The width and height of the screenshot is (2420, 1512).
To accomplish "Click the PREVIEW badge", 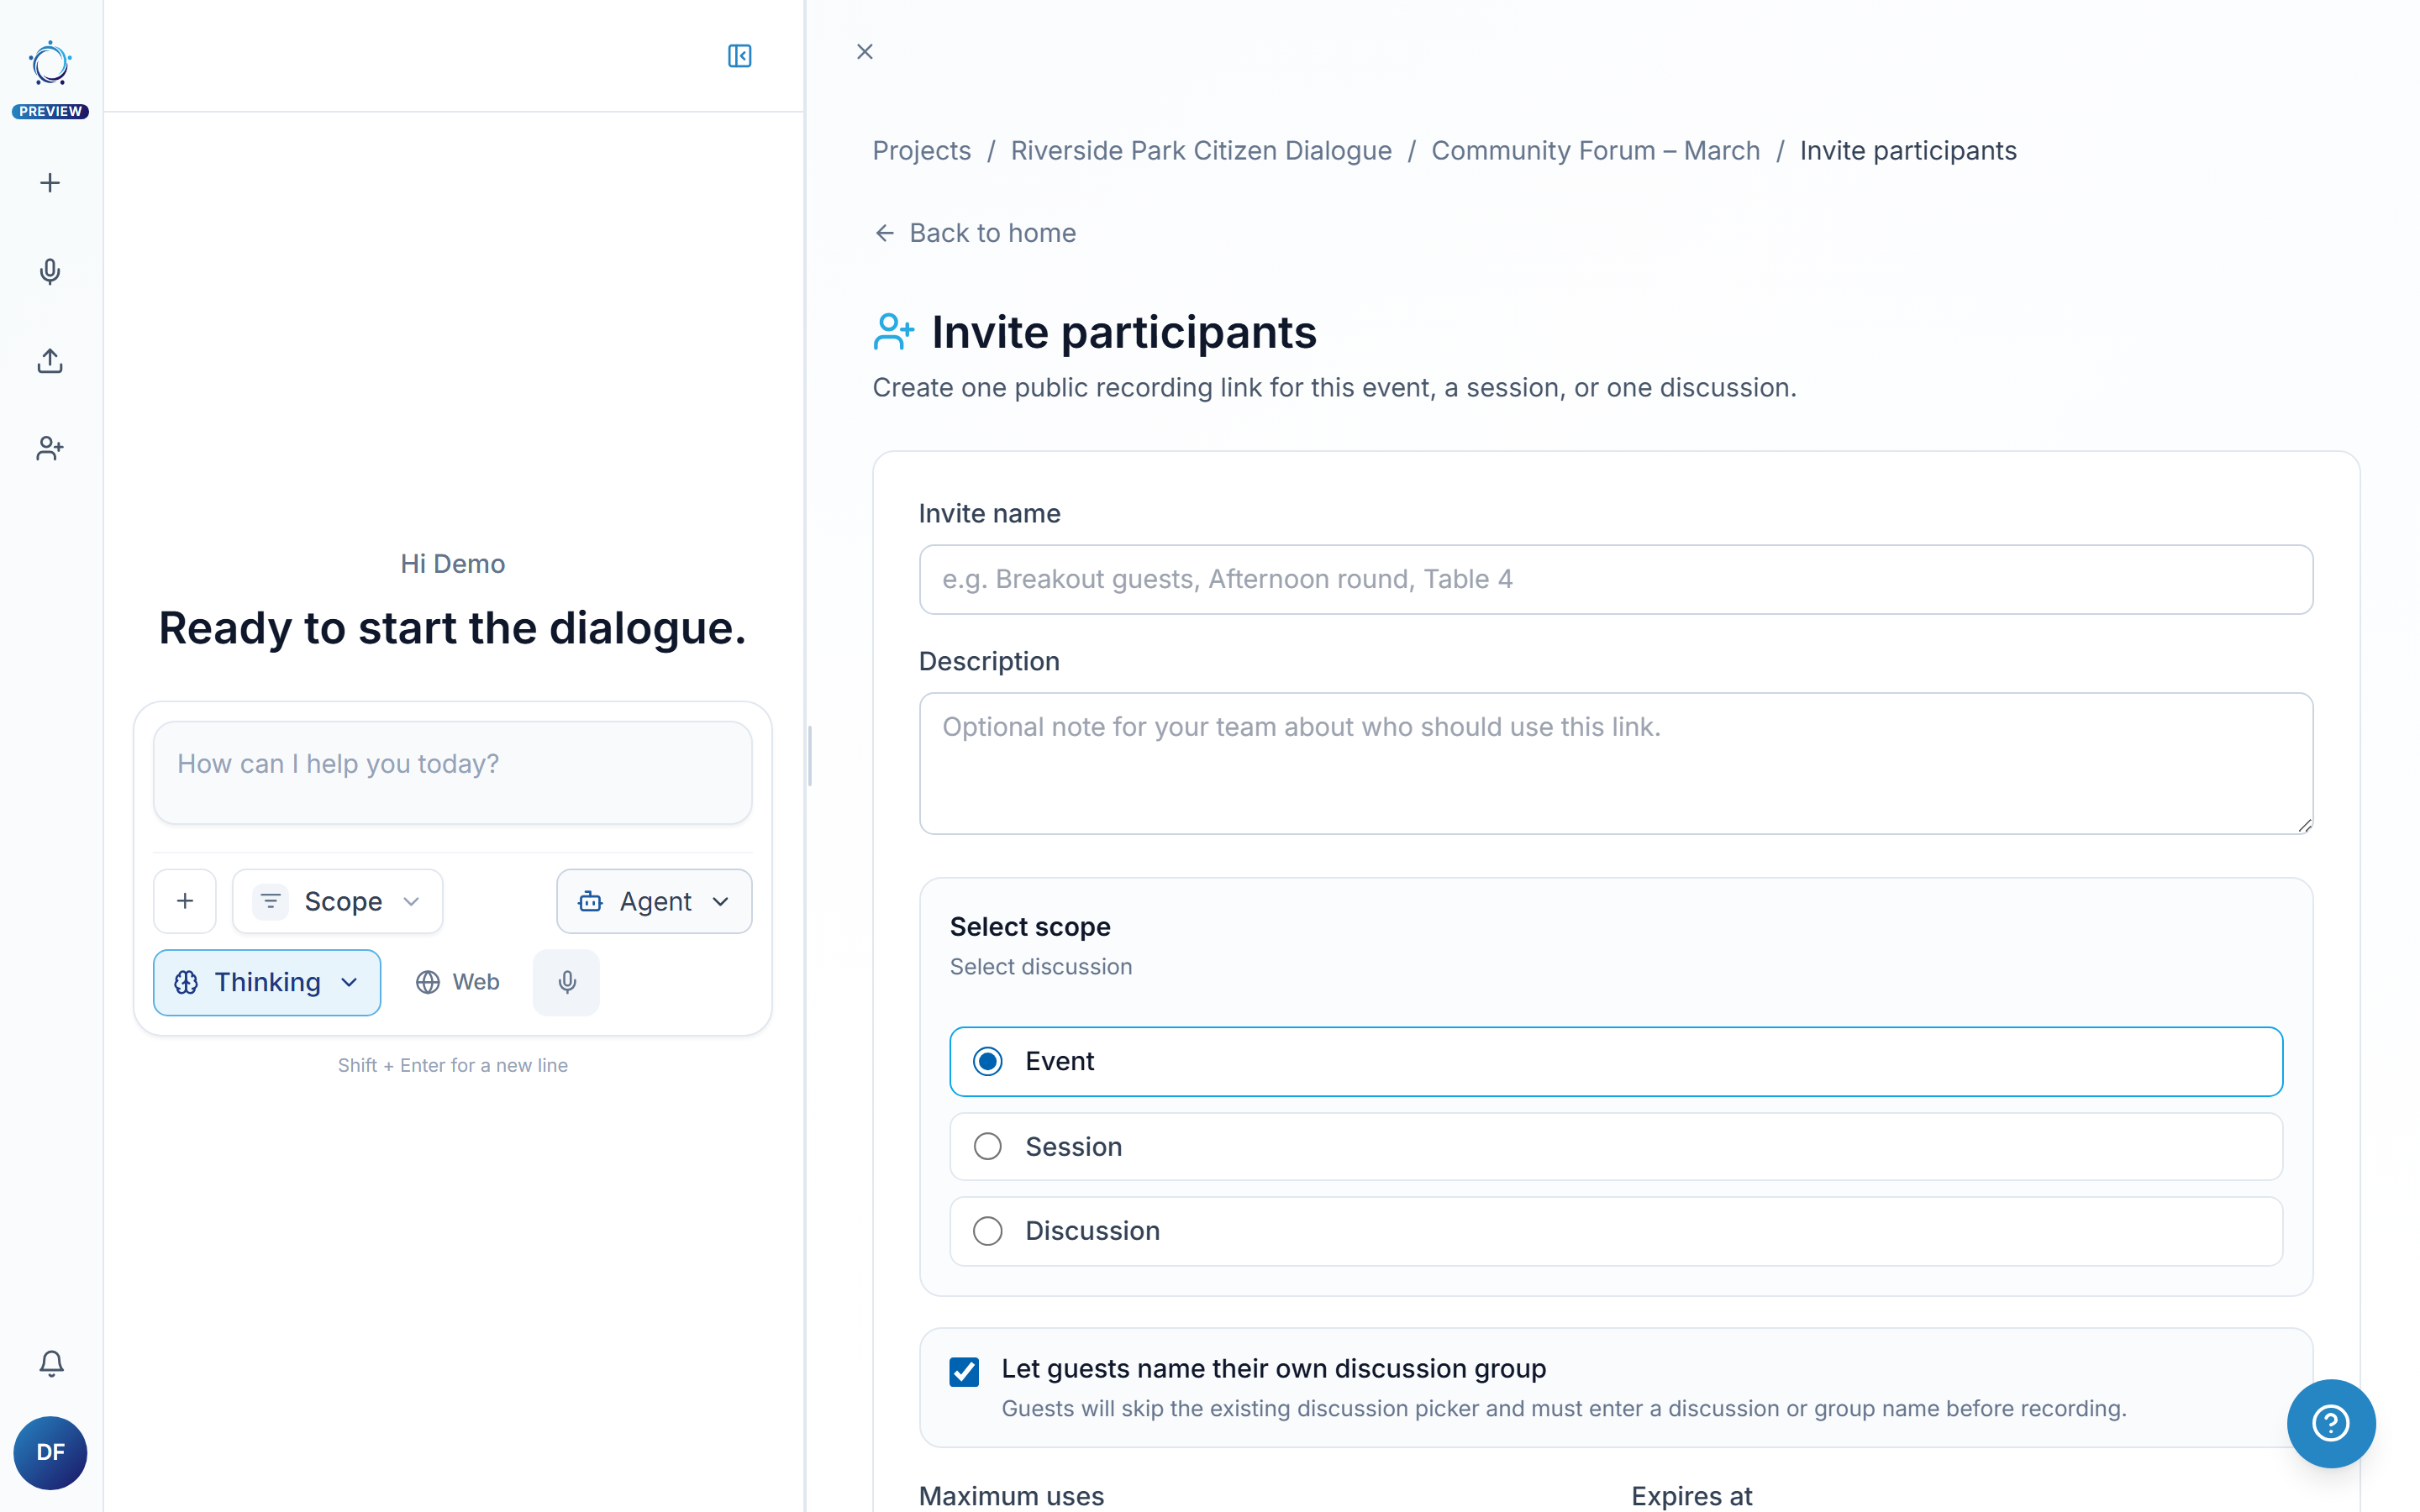I will point(50,112).
